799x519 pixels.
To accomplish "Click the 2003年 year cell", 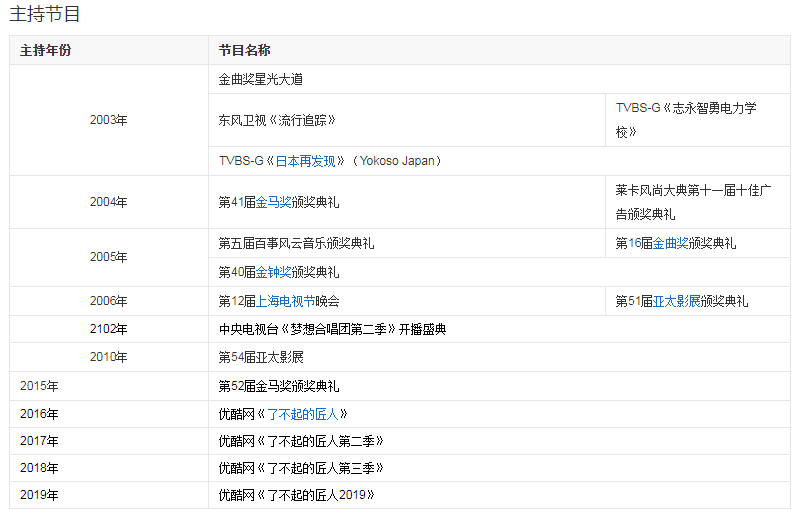I will pos(108,120).
